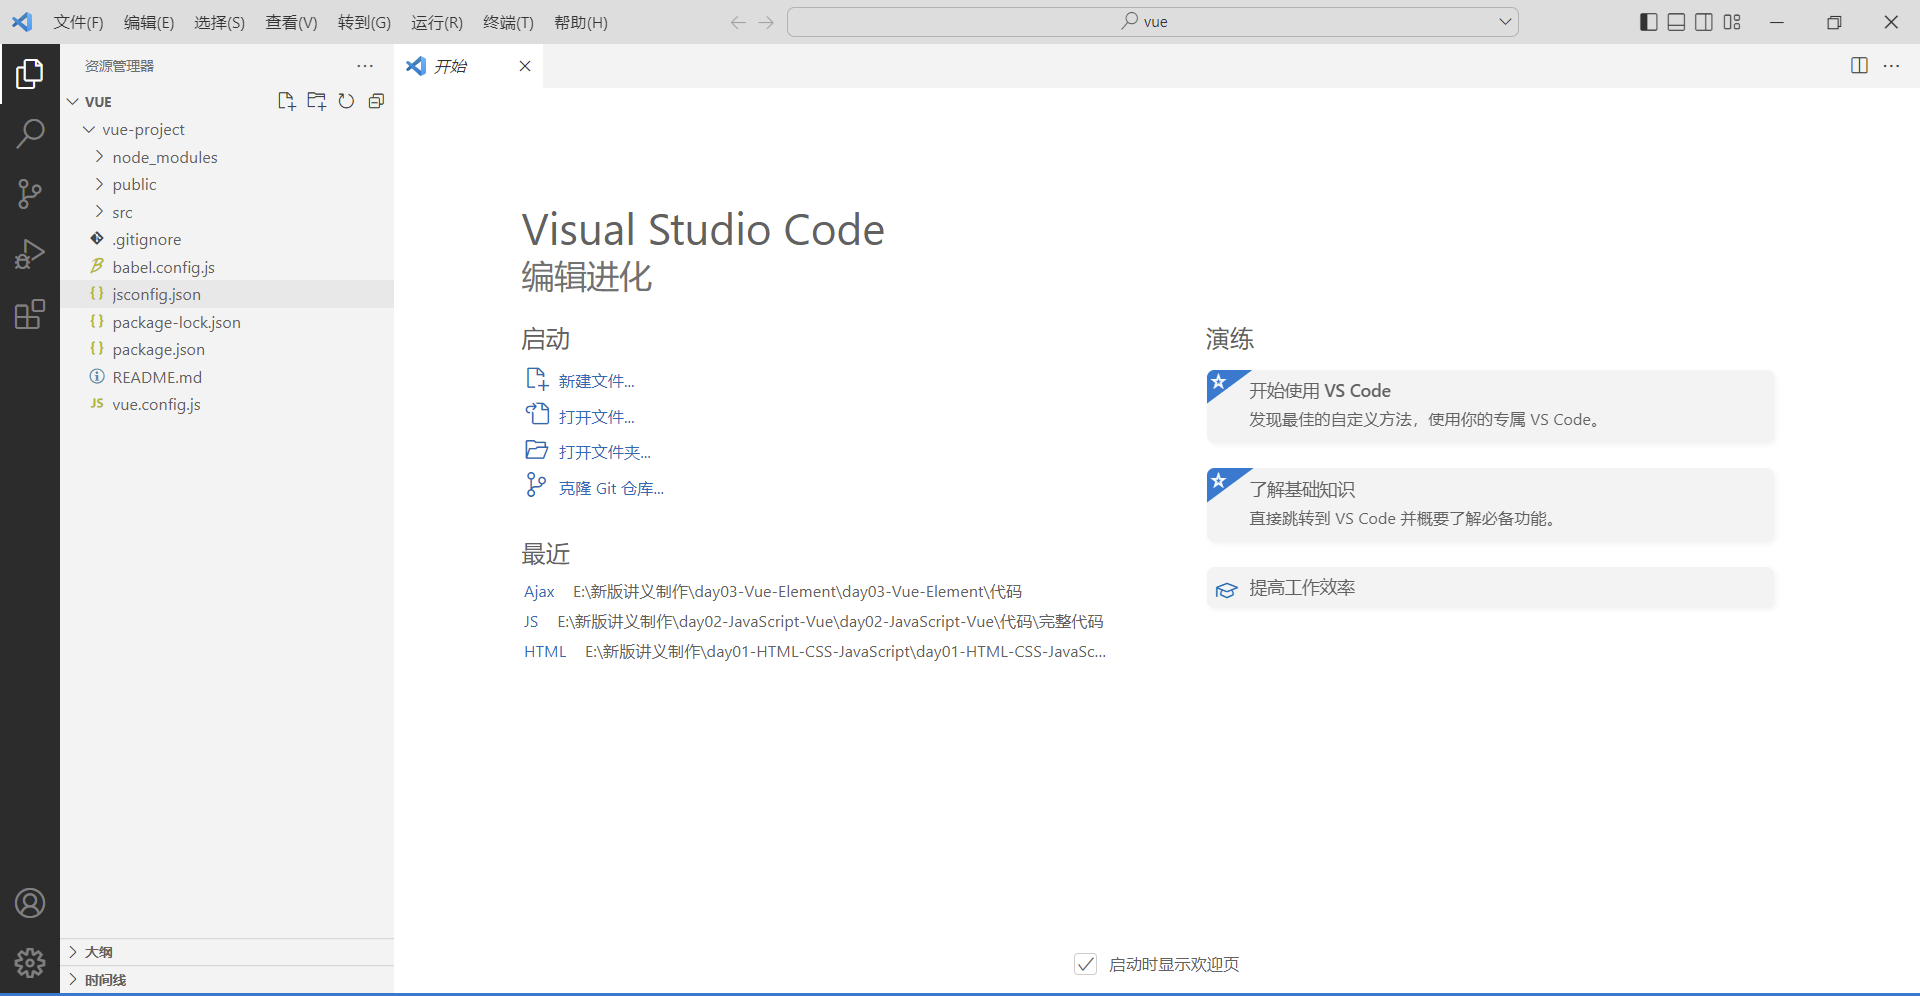The image size is (1920, 996).
Task: Open the 帮助(H) menu
Action: (581, 22)
